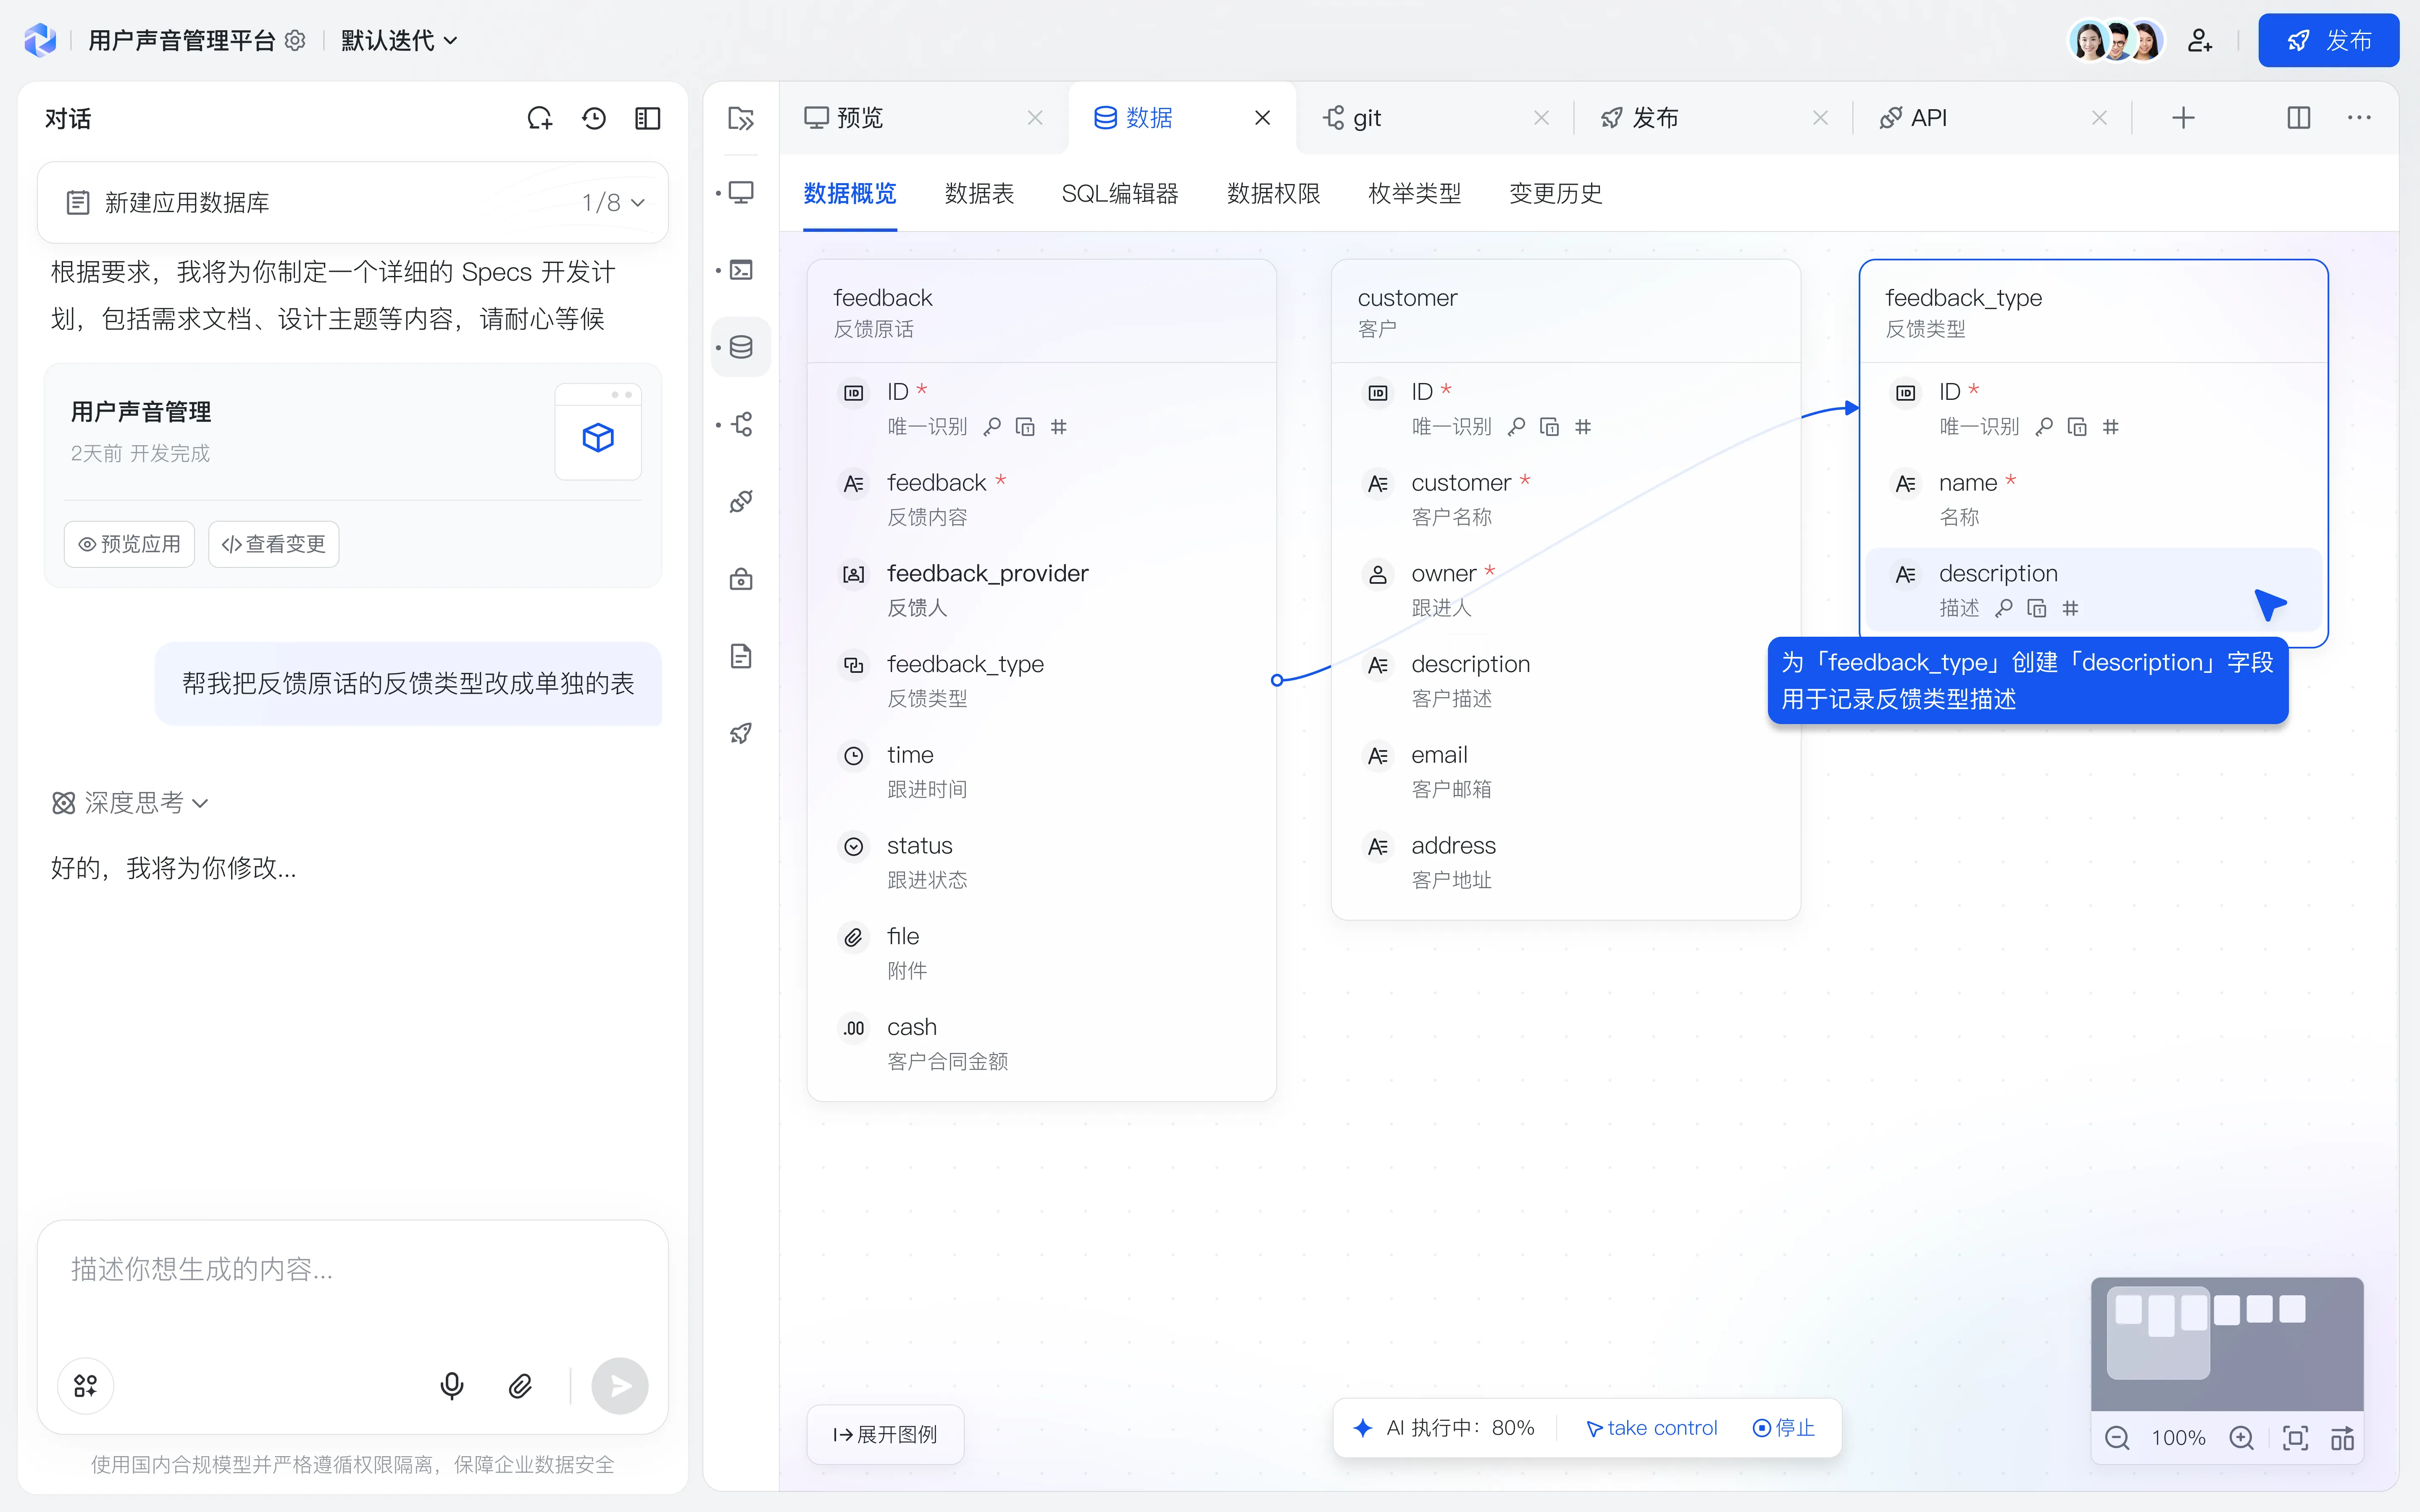Click the send message arrow button
The height and width of the screenshot is (1512, 2420).
[620, 1386]
